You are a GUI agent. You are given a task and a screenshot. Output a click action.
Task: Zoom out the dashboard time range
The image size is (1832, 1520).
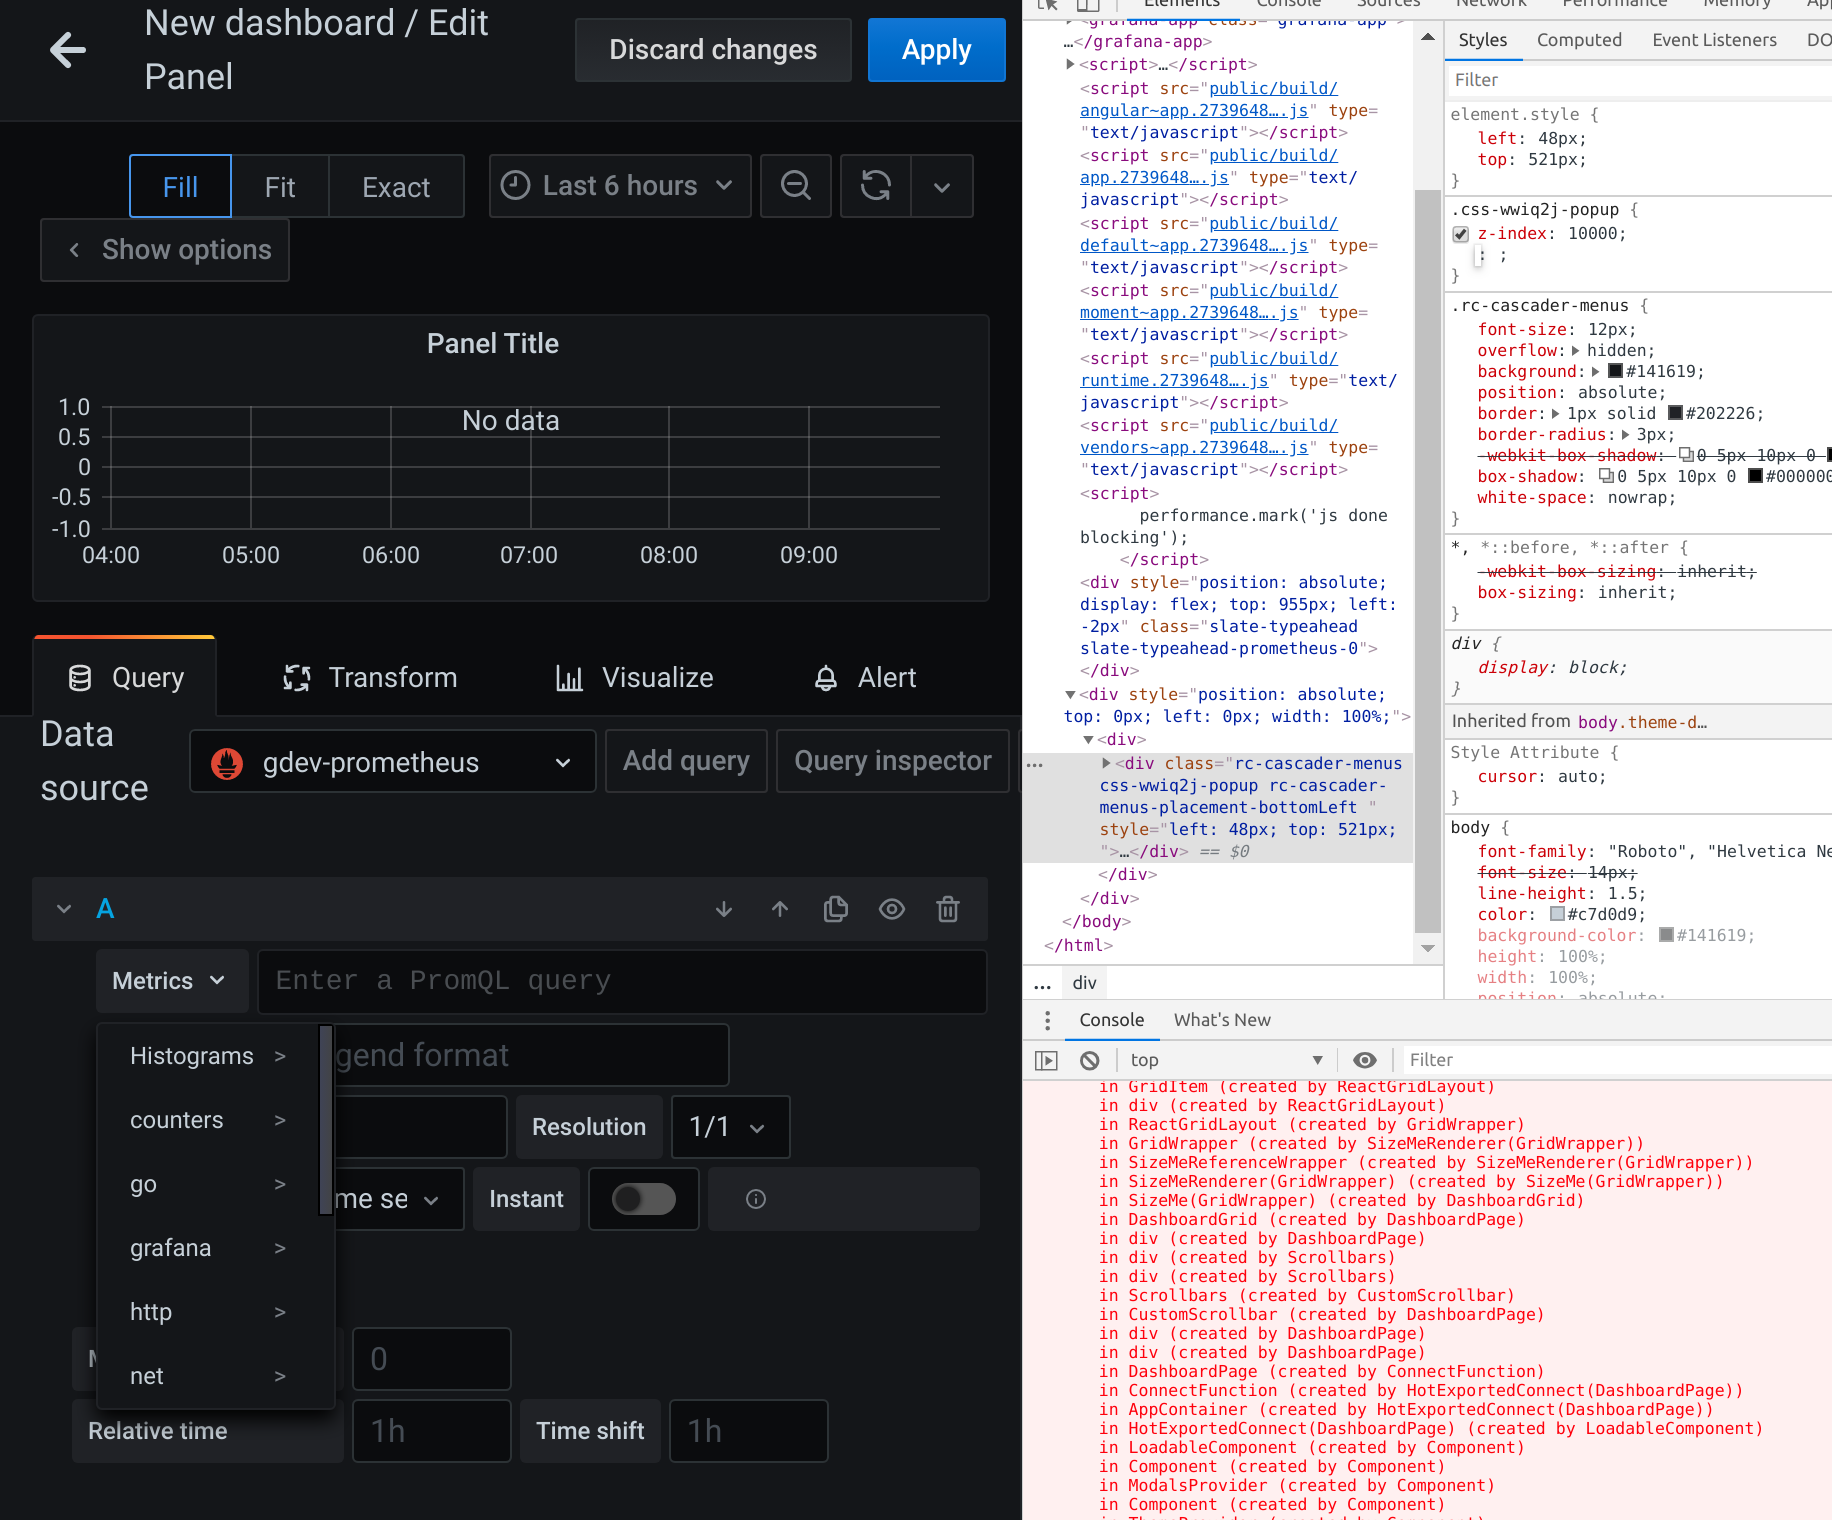(795, 186)
